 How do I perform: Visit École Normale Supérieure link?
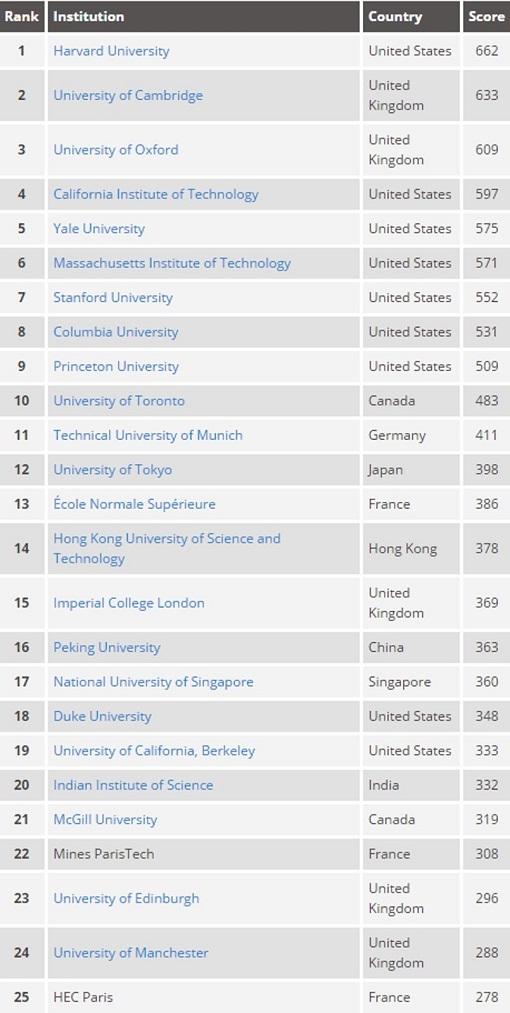click(134, 503)
